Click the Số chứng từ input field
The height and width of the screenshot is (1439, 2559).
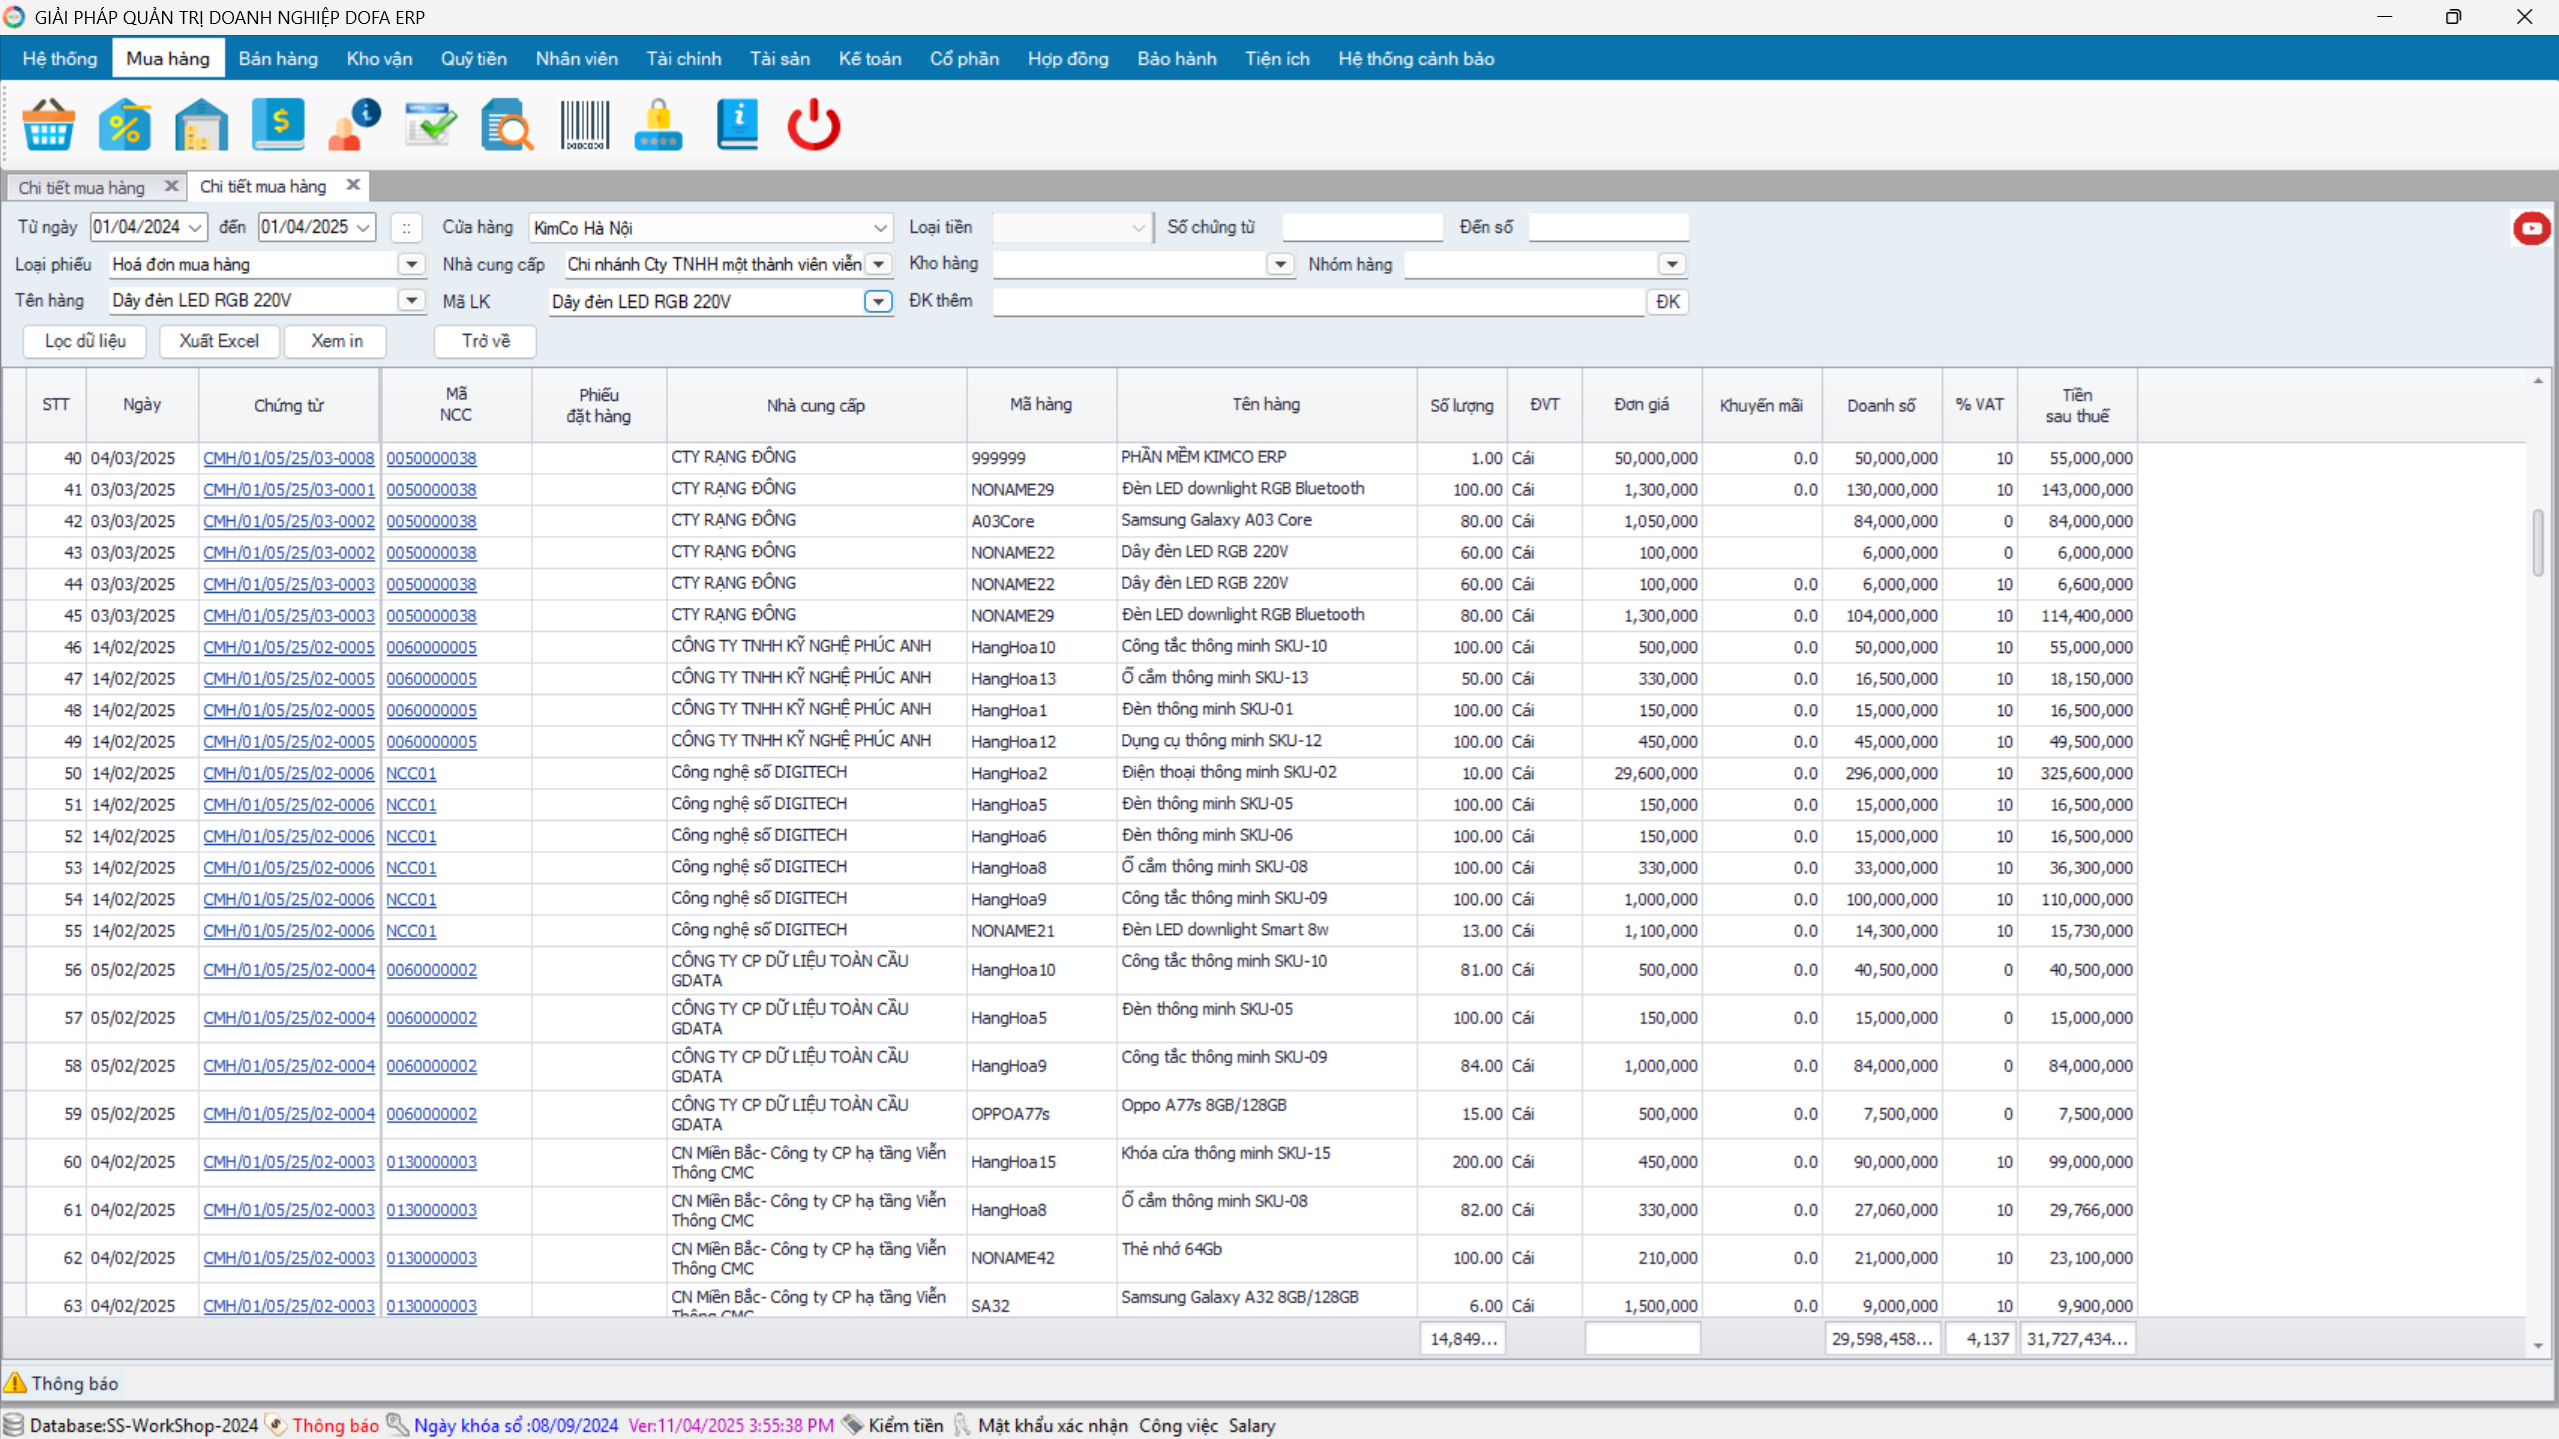coord(1362,227)
